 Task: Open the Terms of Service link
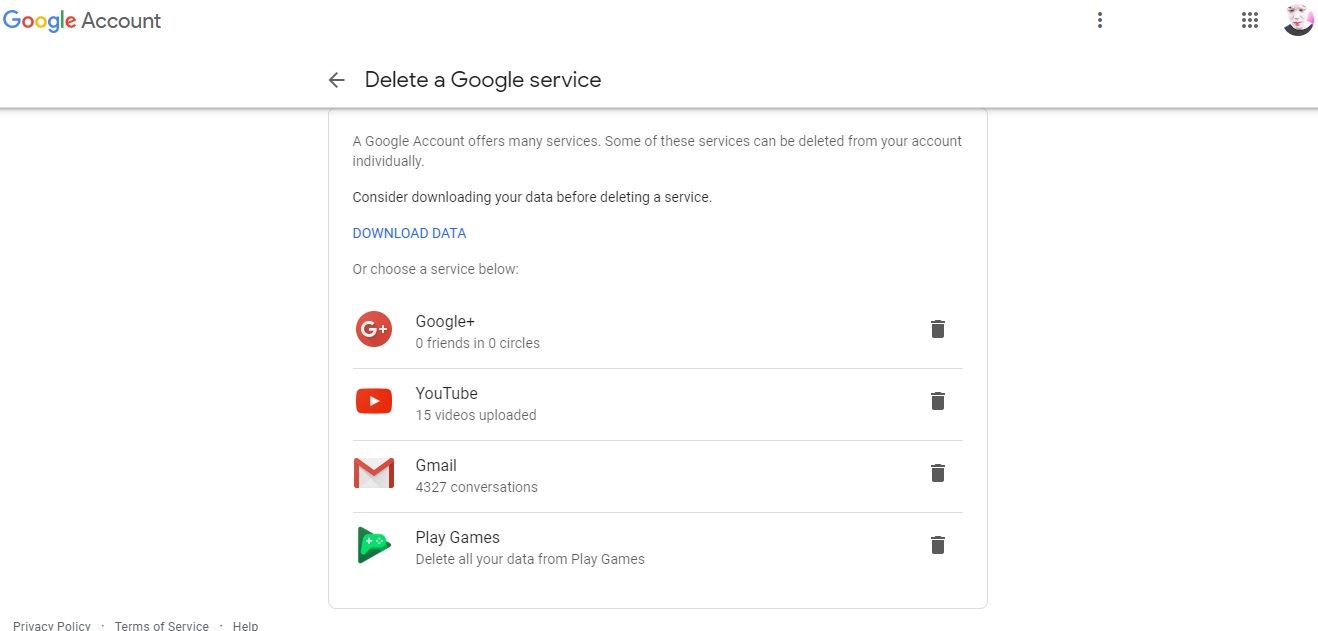161,626
